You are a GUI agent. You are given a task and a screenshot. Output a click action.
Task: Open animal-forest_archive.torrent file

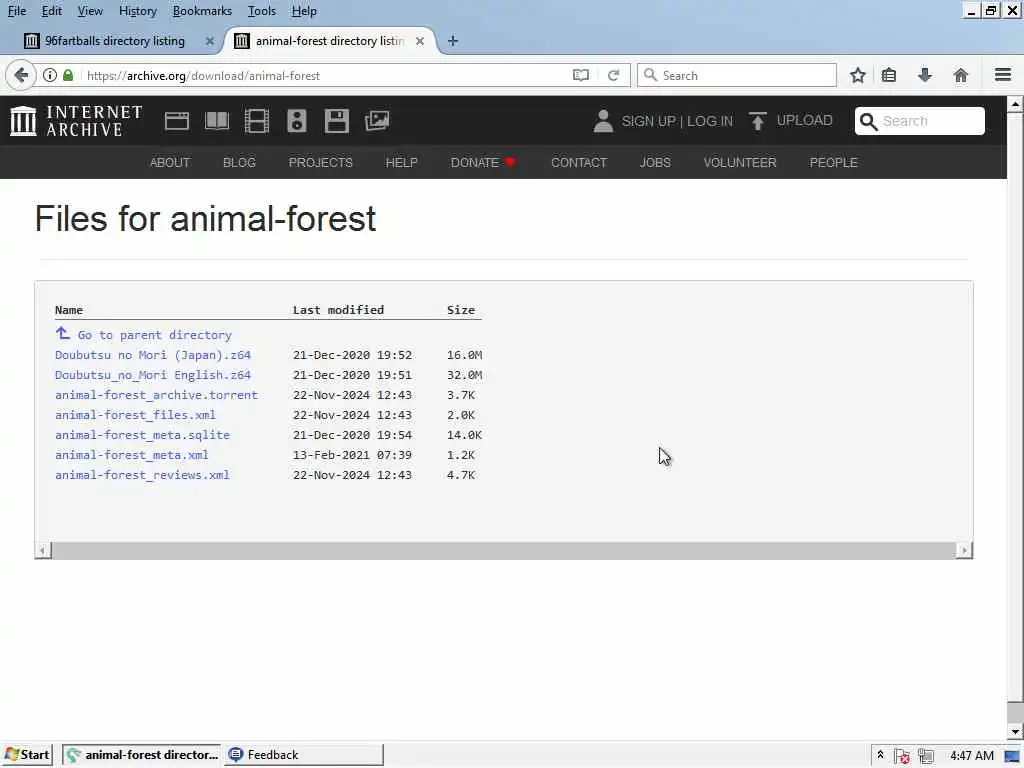[156, 395]
